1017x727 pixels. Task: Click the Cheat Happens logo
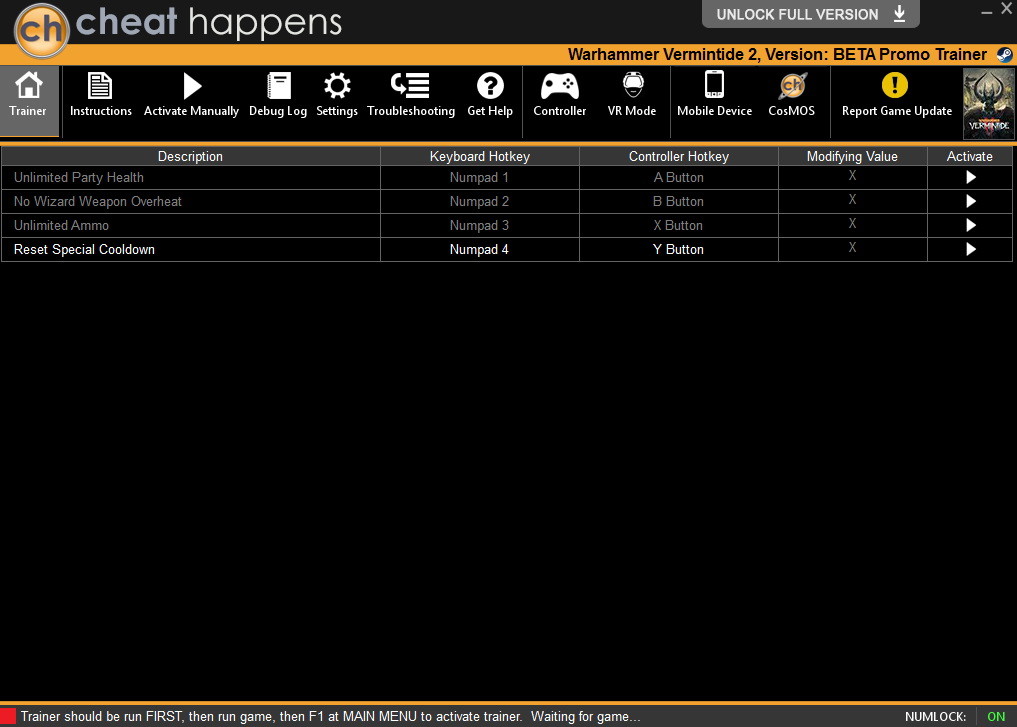coord(42,30)
